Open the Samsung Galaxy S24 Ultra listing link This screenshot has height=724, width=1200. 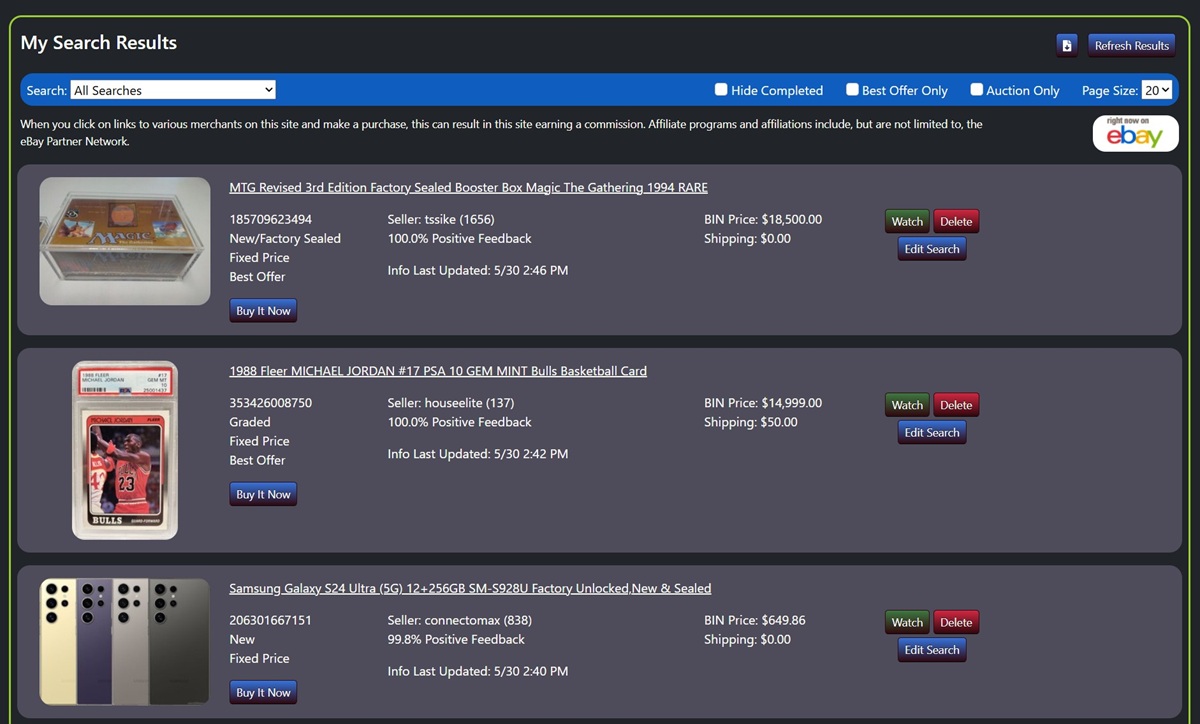pos(470,588)
